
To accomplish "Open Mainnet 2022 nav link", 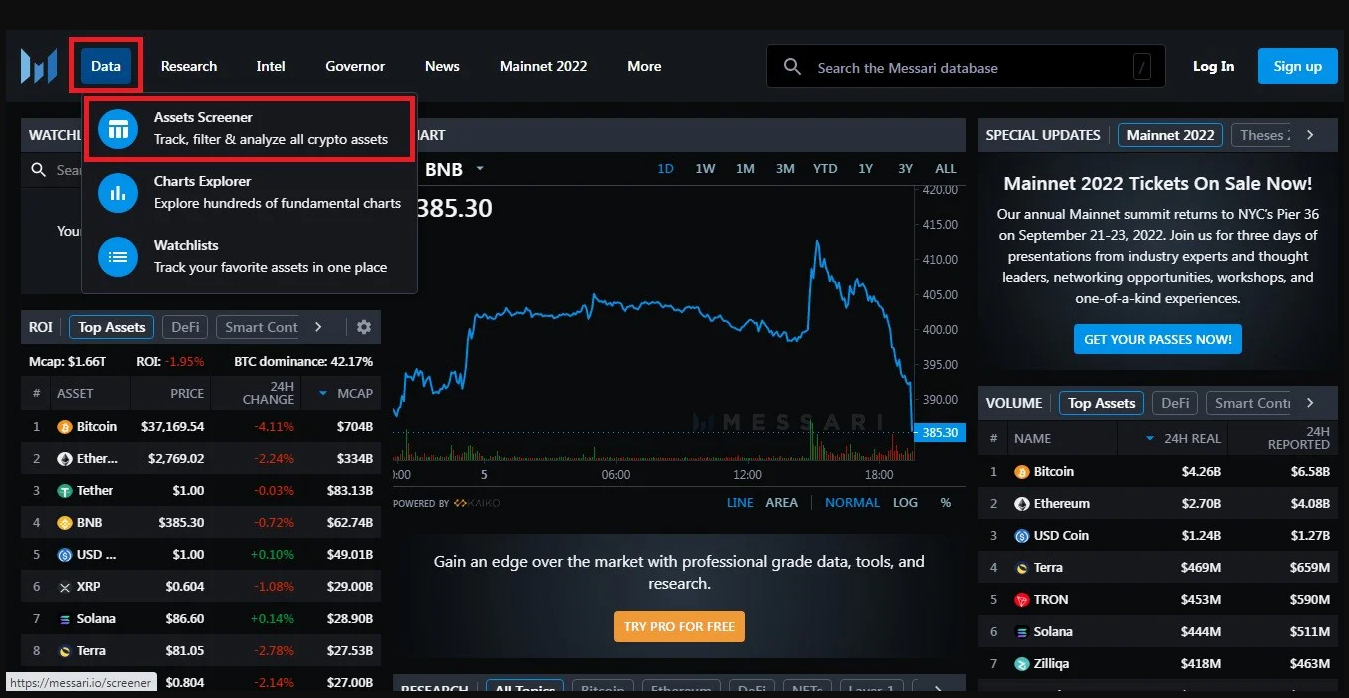I will pos(544,66).
